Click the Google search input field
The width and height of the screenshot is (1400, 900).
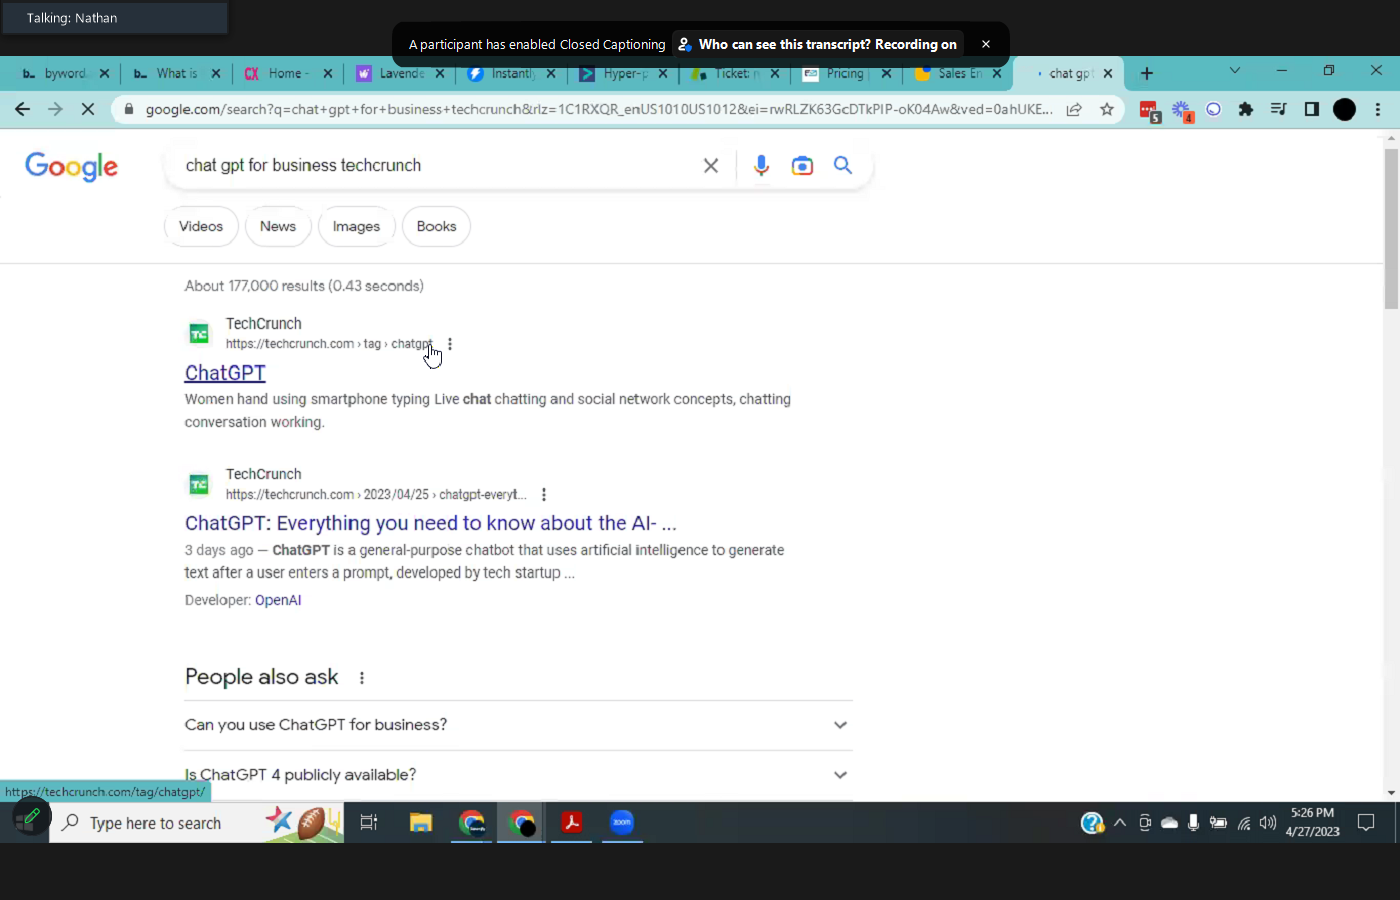(430, 166)
